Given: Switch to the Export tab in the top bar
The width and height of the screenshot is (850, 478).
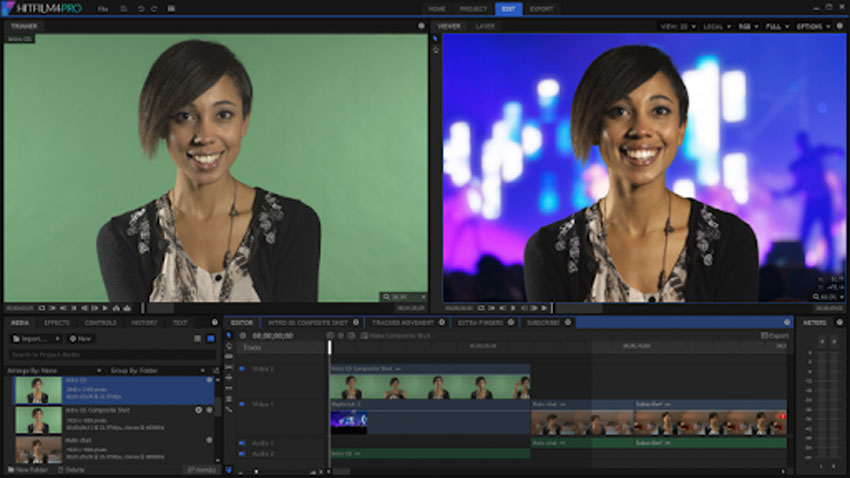Looking at the screenshot, I should click(x=541, y=8).
